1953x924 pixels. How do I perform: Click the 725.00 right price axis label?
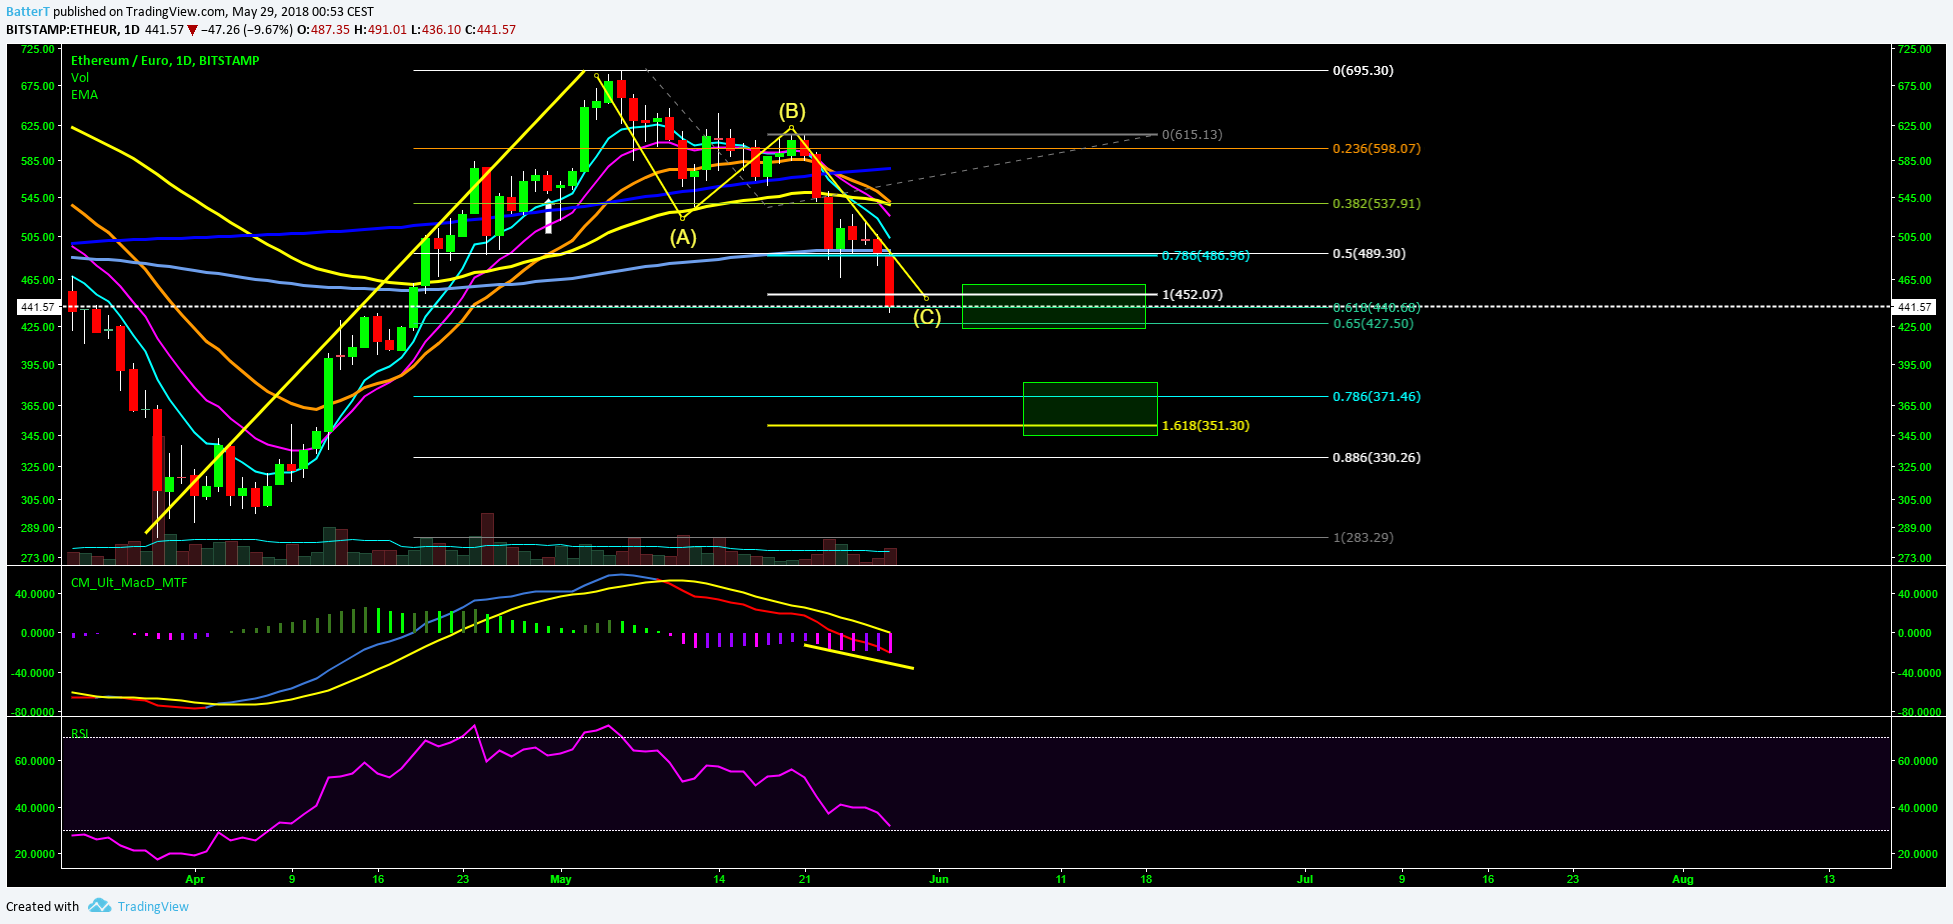(x=1914, y=49)
